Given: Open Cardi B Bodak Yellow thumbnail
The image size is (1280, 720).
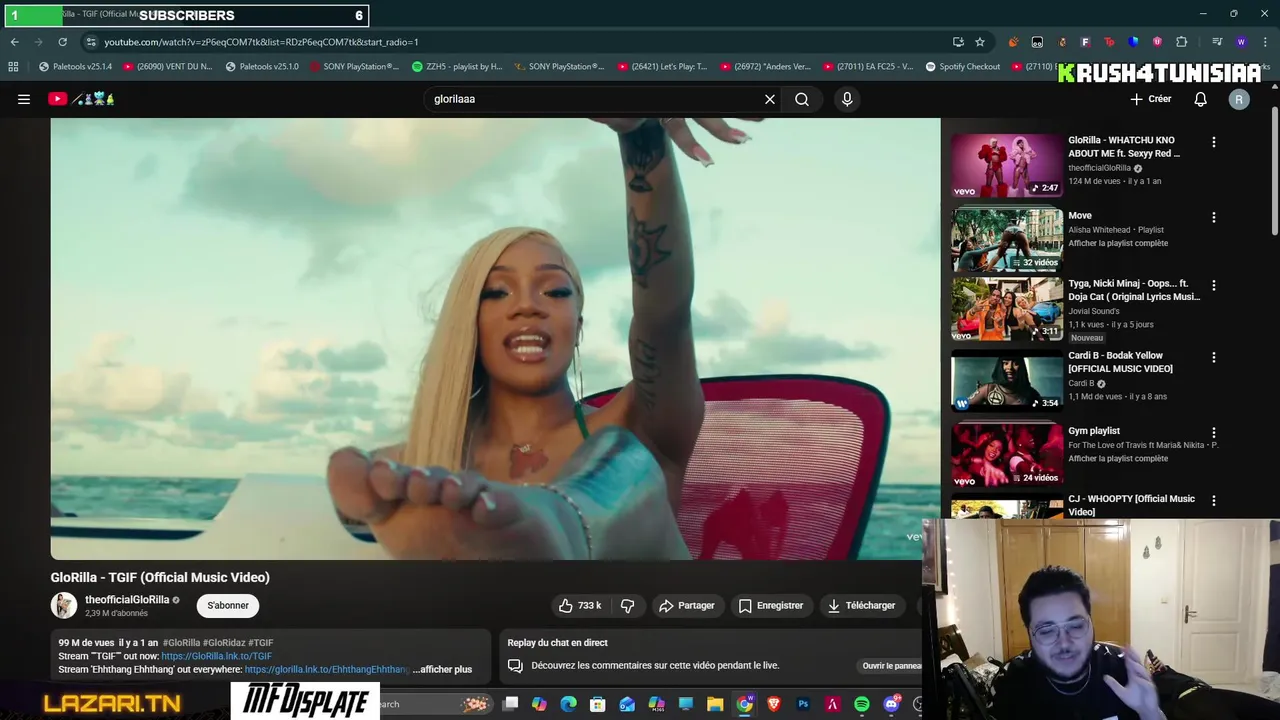Looking at the screenshot, I should click(1007, 380).
